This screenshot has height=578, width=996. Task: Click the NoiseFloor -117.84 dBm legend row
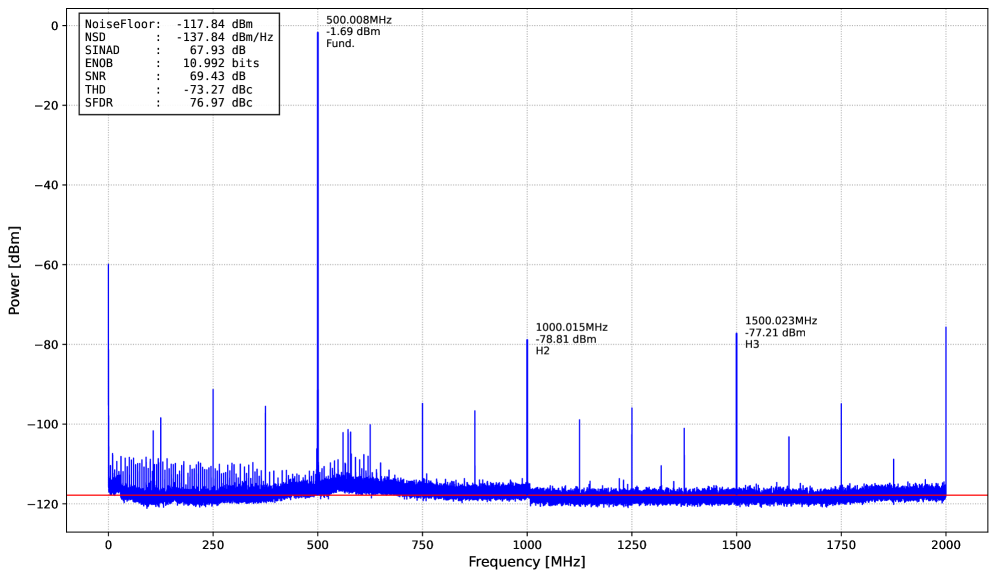(x=169, y=24)
